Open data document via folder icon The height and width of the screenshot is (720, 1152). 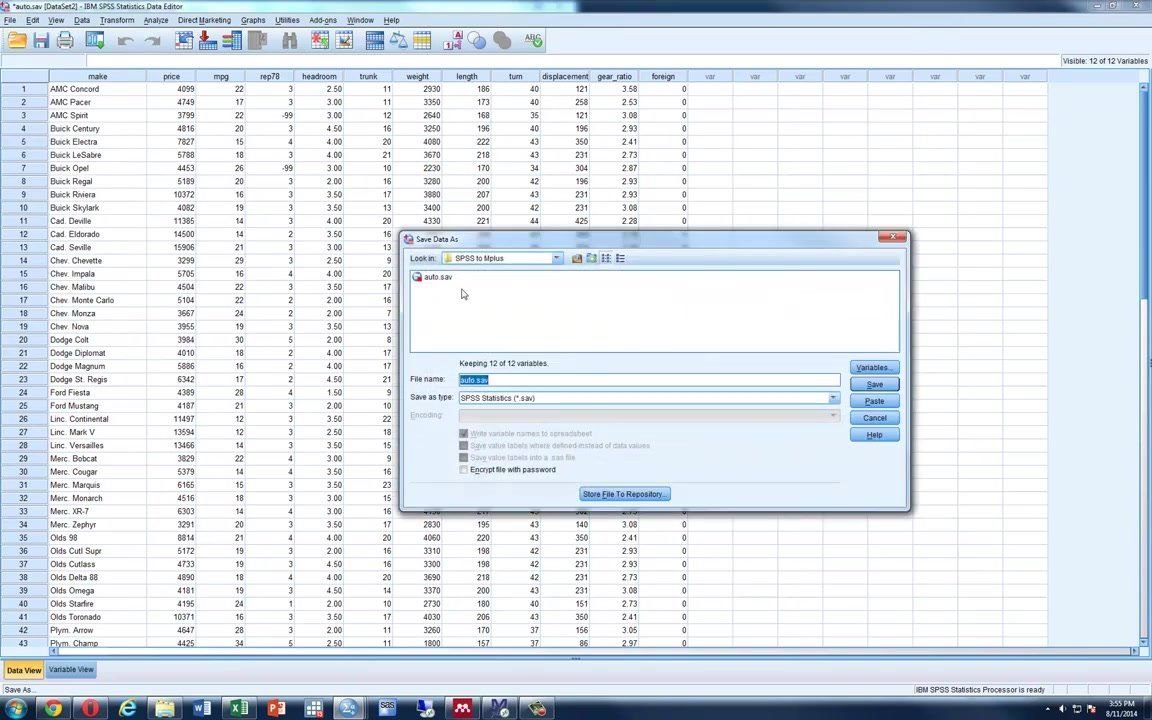(x=17, y=40)
